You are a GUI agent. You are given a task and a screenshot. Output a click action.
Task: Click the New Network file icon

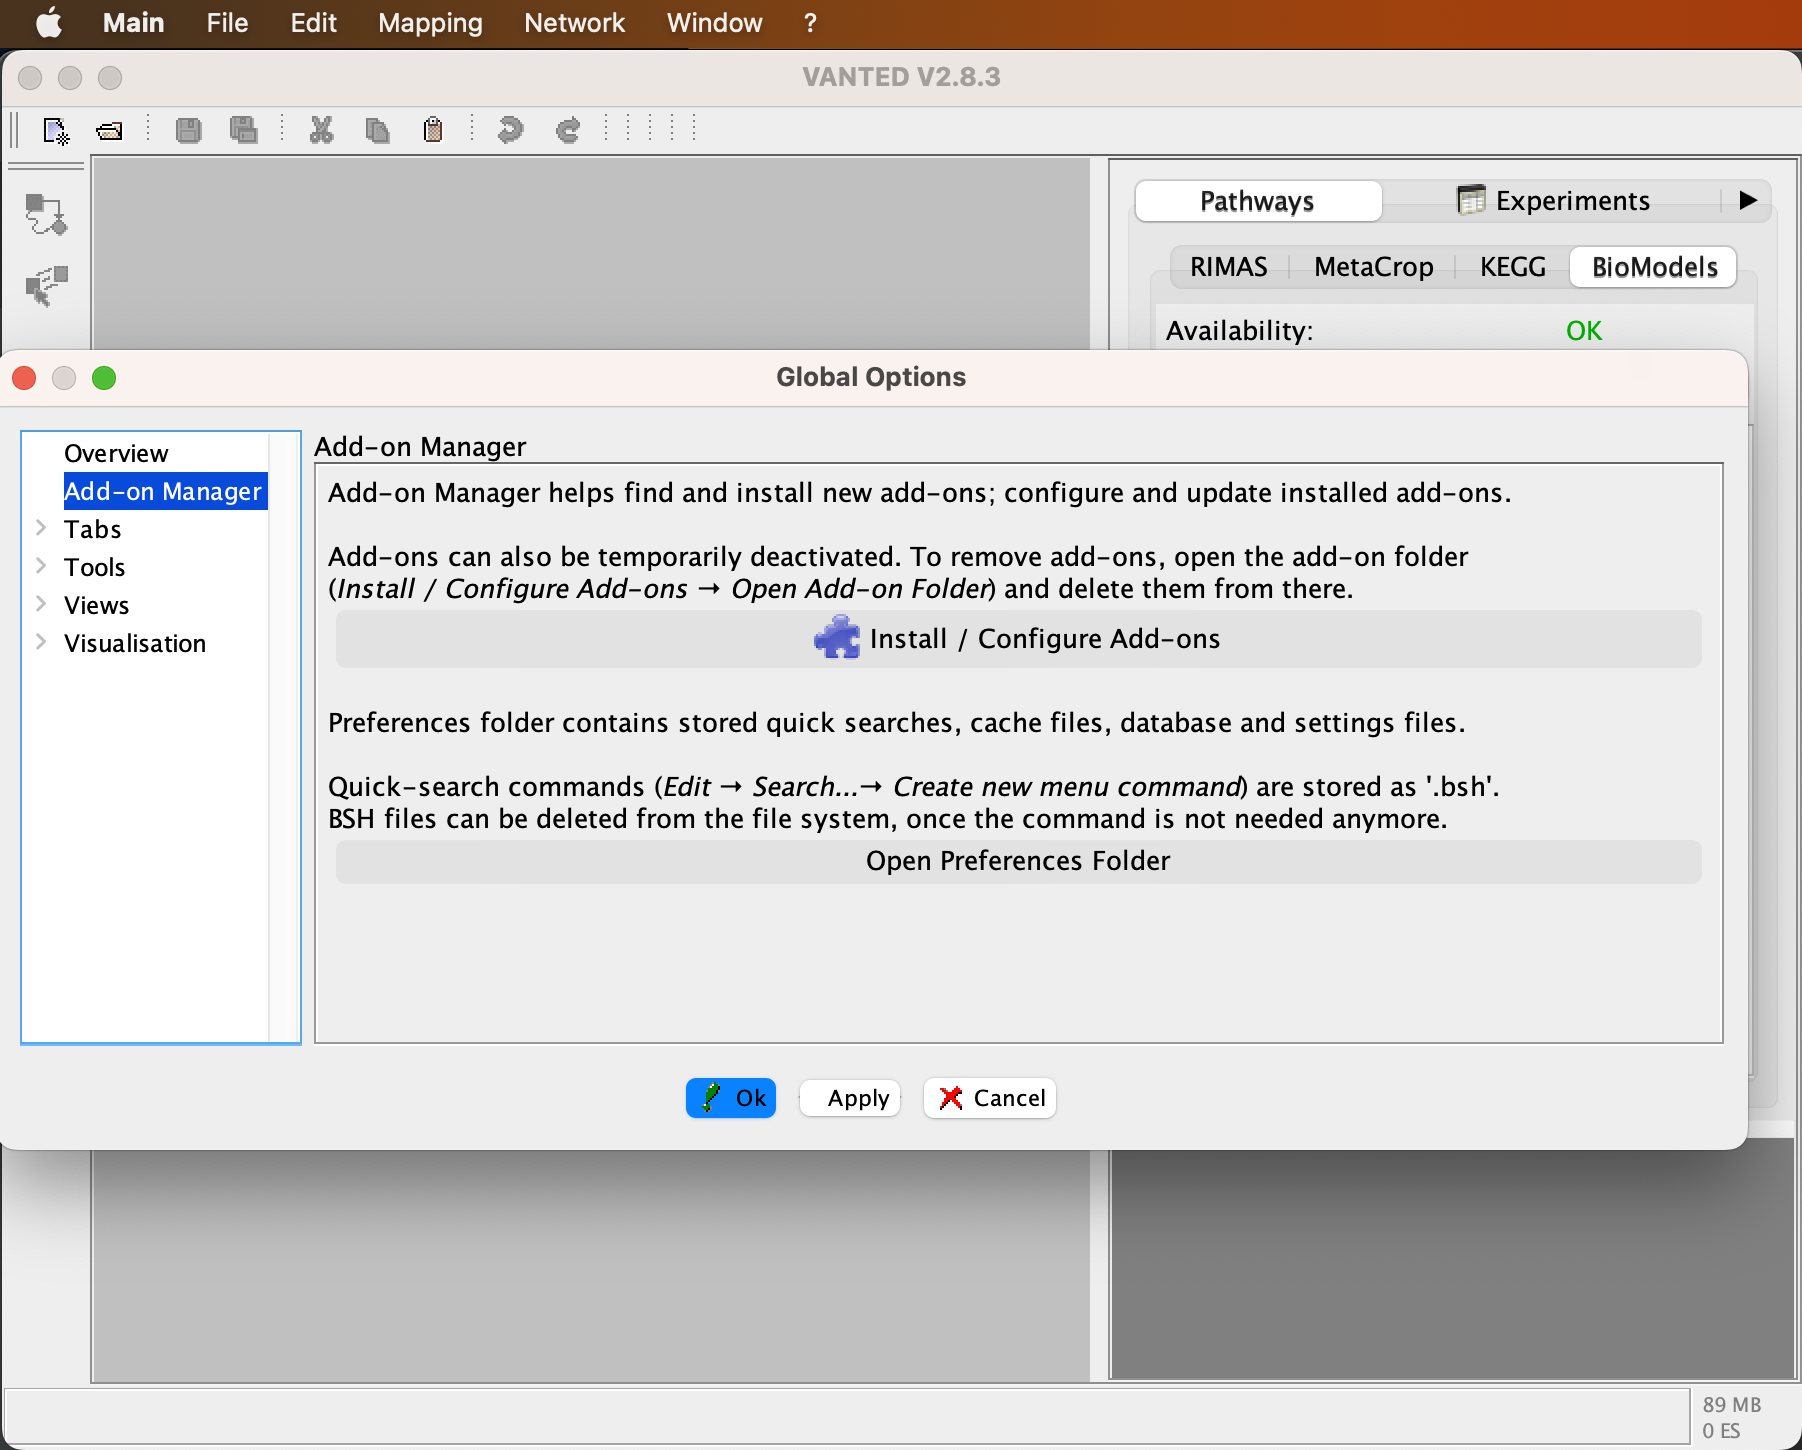pos(56,131)
